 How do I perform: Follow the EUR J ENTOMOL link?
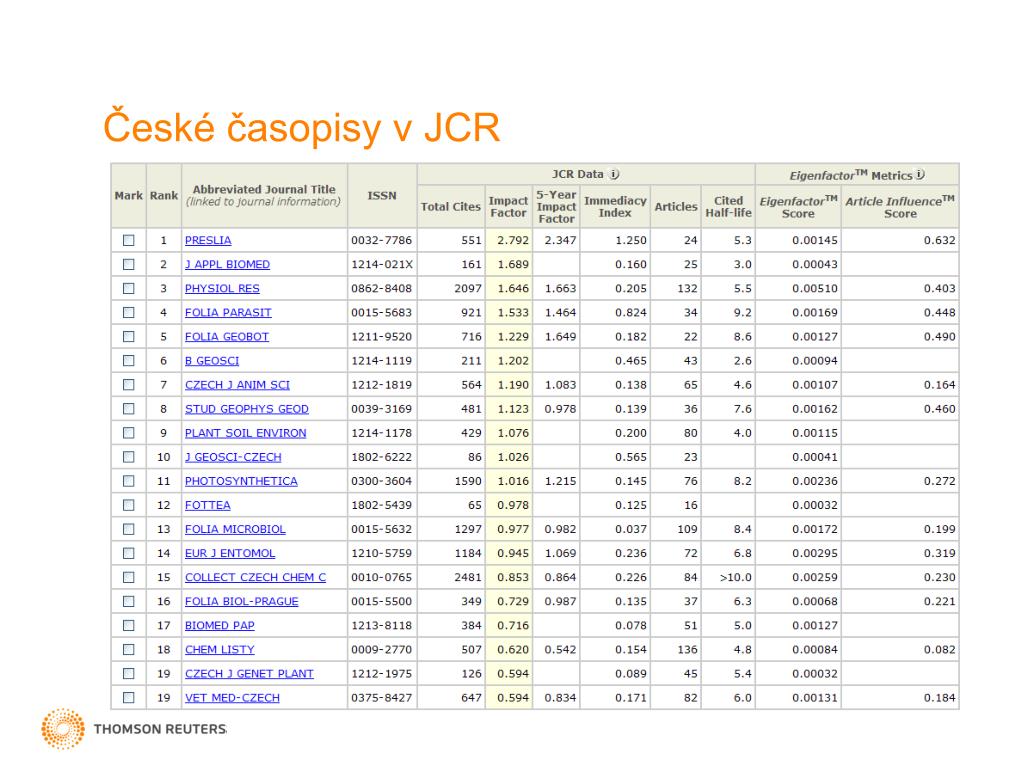pos(230,553)
